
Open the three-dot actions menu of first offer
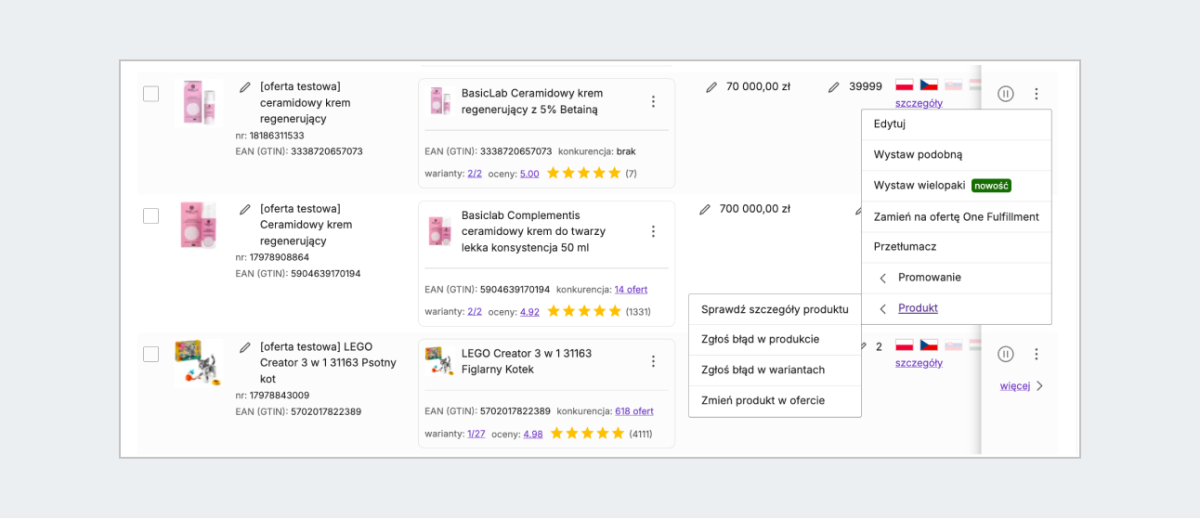(1036, 94)
